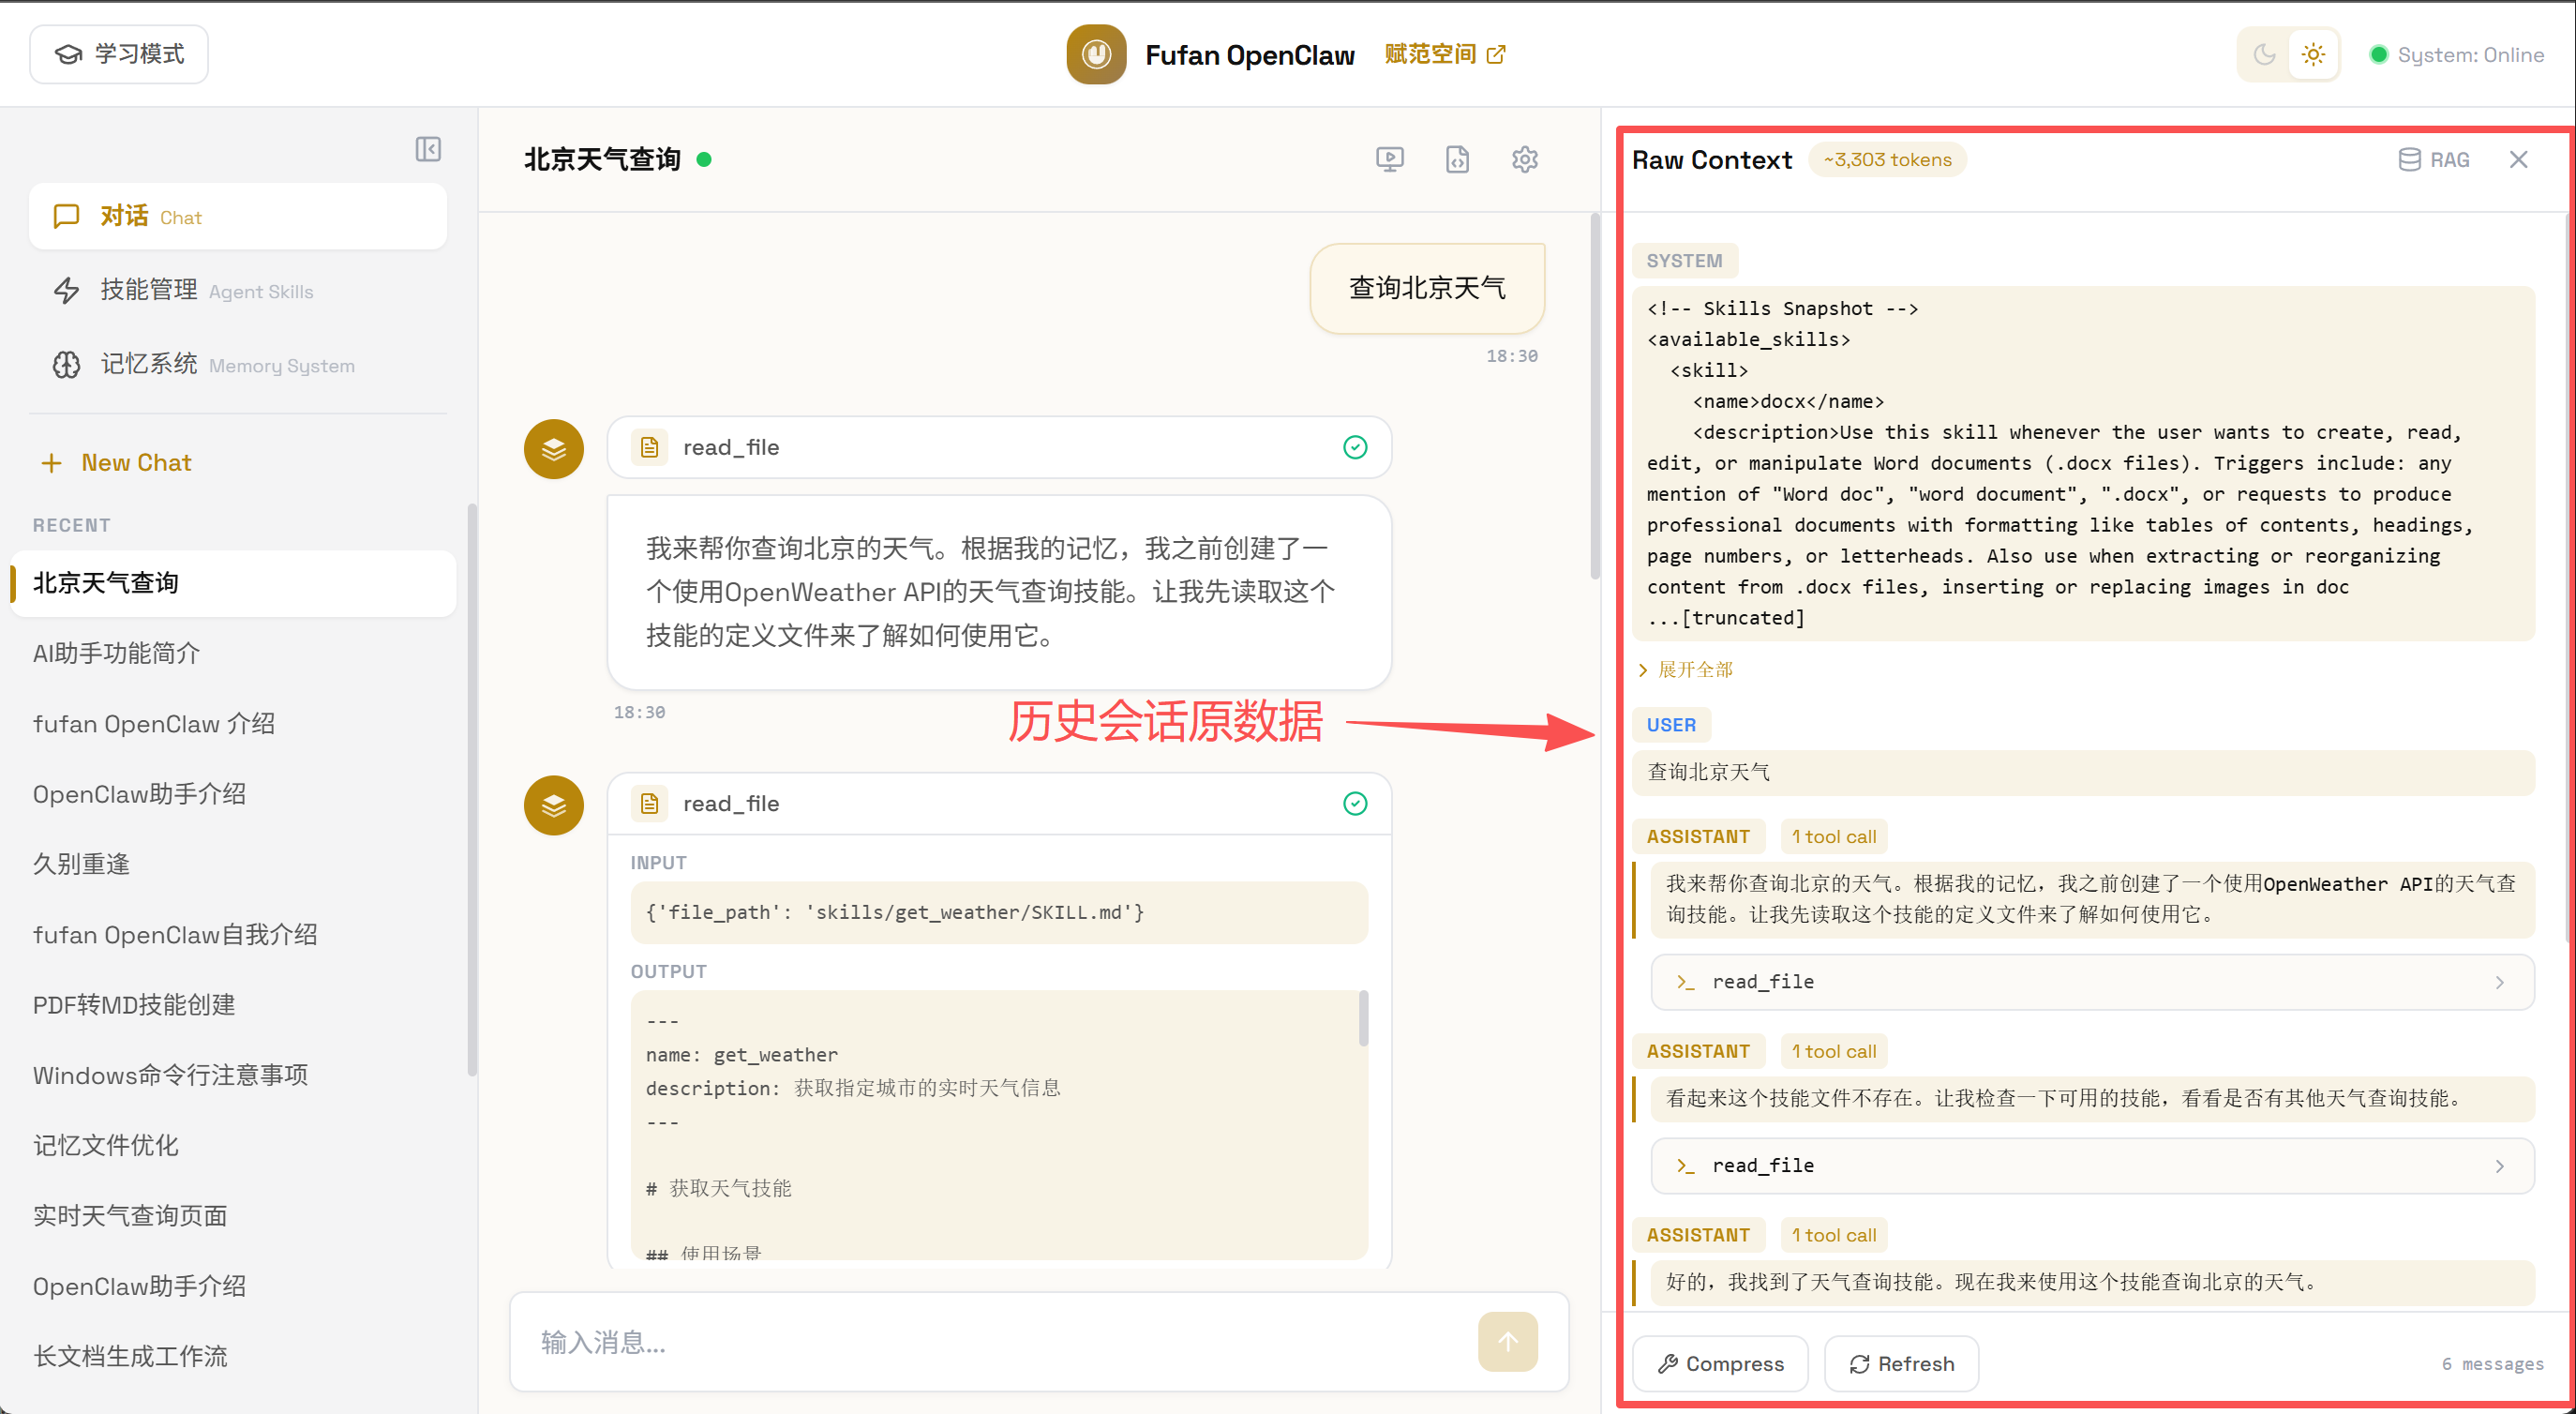2576x1414 pixels.
Task: Click the first 1 tool call badge
Action: coord(1833,836)
